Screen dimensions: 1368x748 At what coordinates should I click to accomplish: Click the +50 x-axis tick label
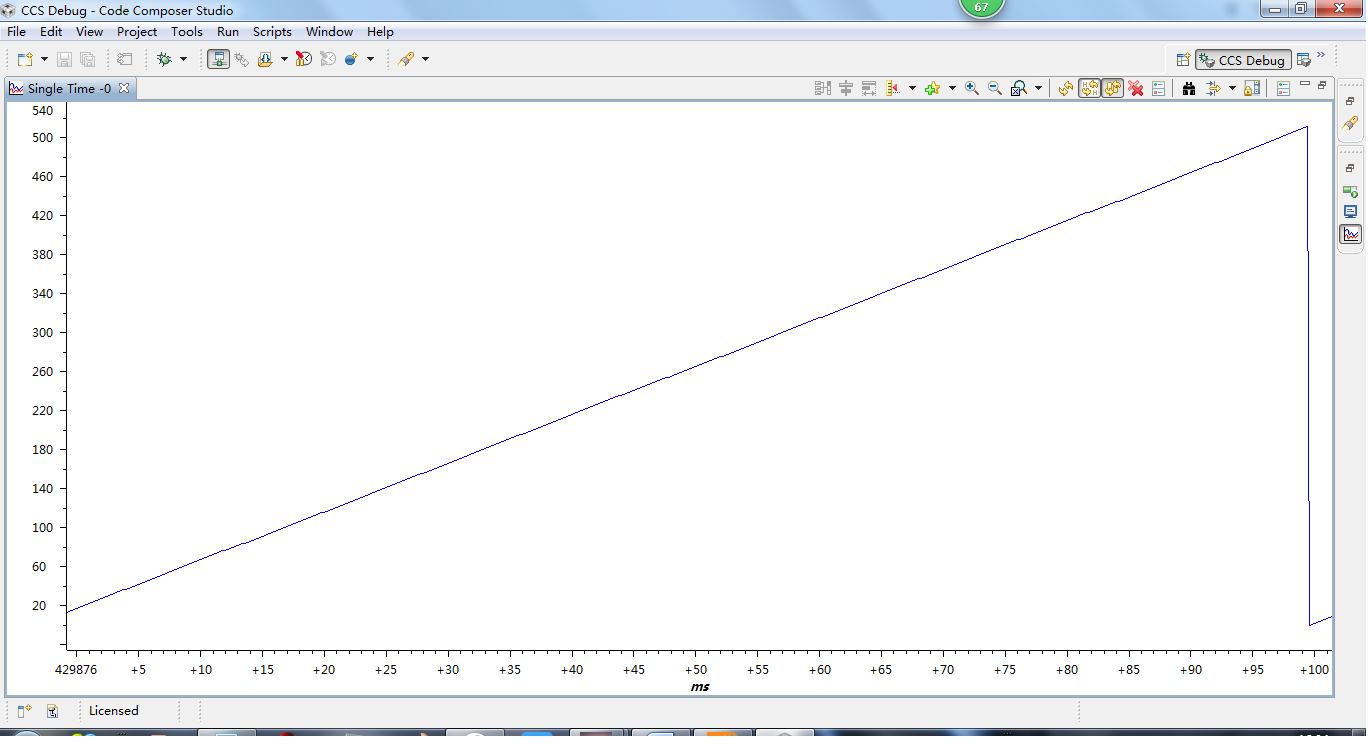coord(695,670)
